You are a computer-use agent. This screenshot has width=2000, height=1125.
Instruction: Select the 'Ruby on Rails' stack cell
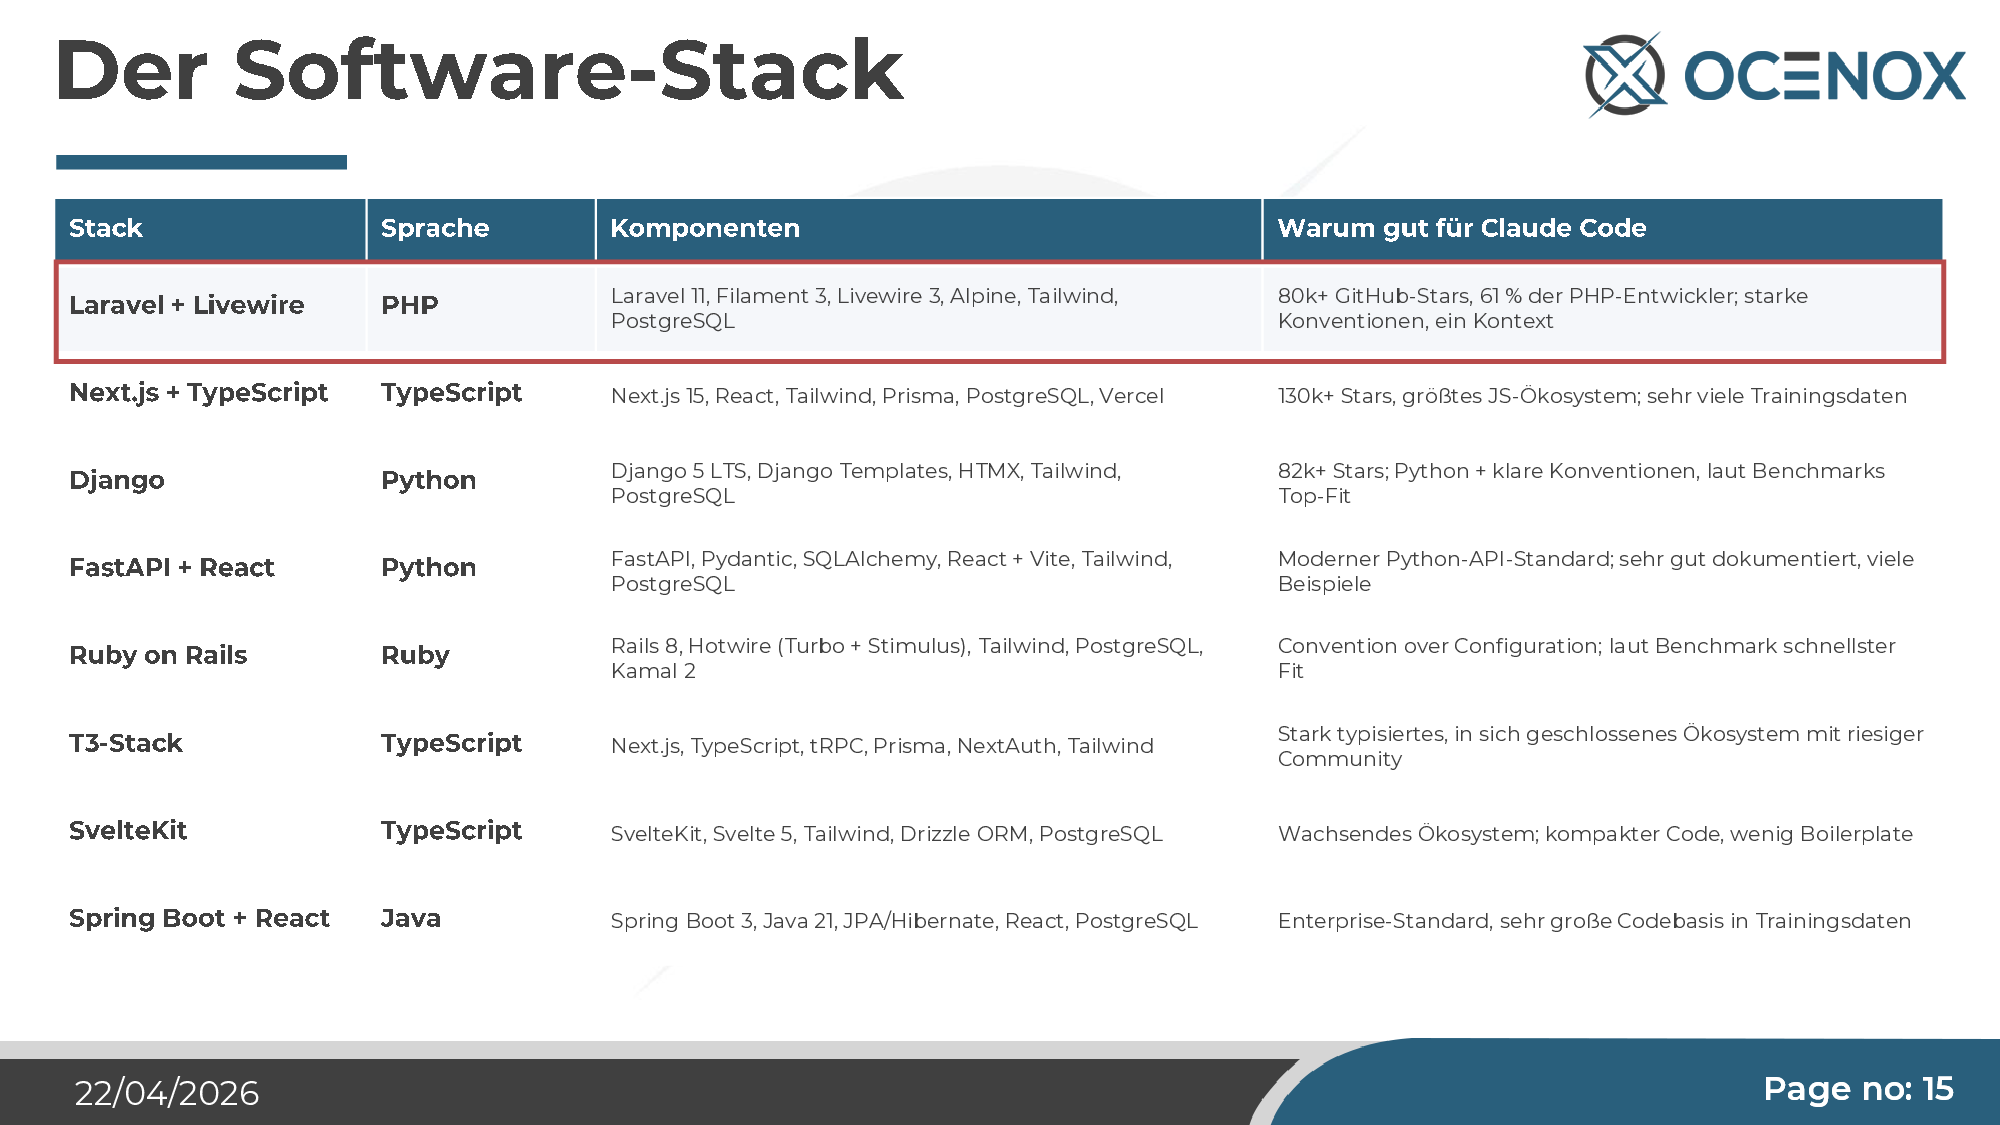click(x=211, y=657)
